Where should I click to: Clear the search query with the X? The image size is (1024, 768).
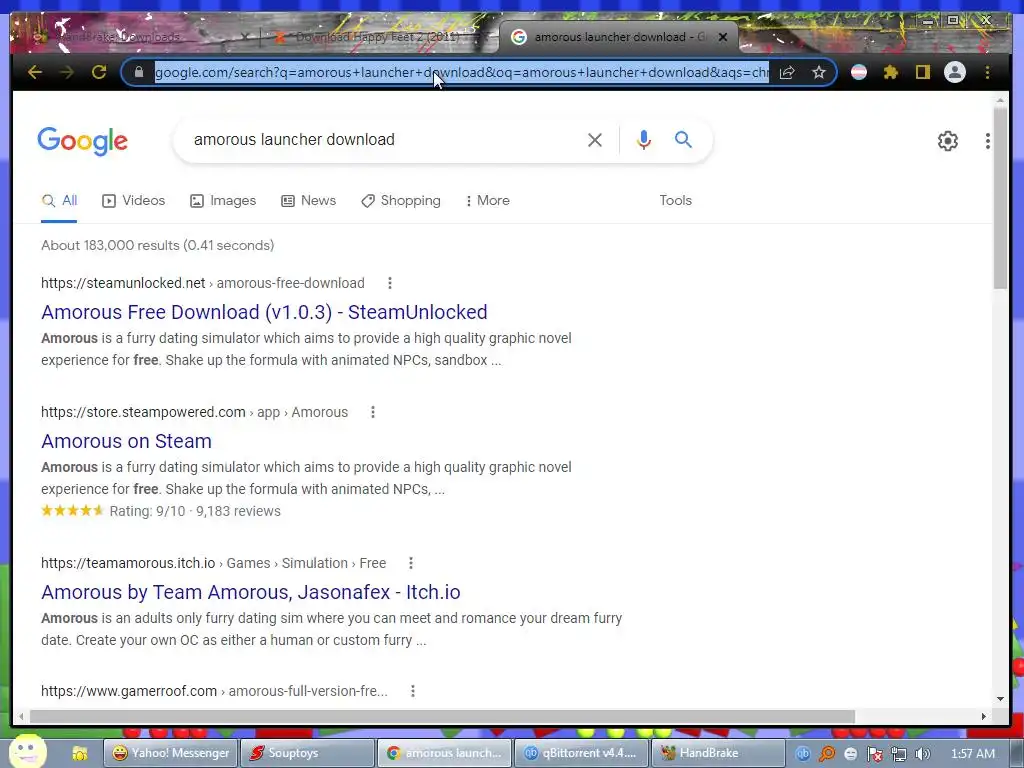594,140
